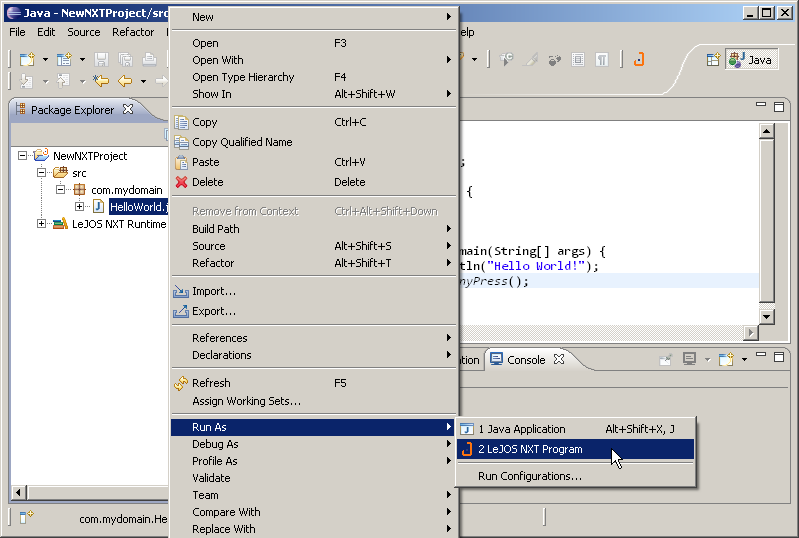Image resolution: width=799 pixels, height=538 pixels.
Task: Collapse the com.mydomain package node
Action: (60, 190)
